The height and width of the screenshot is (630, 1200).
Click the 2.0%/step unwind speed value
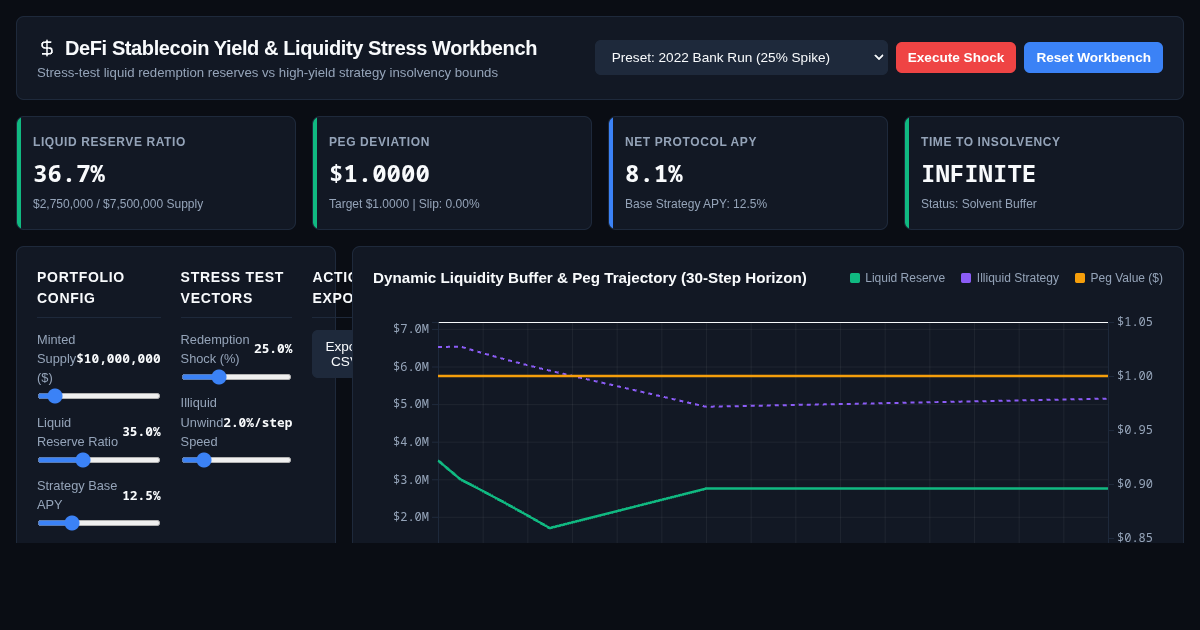click(258, 422)
